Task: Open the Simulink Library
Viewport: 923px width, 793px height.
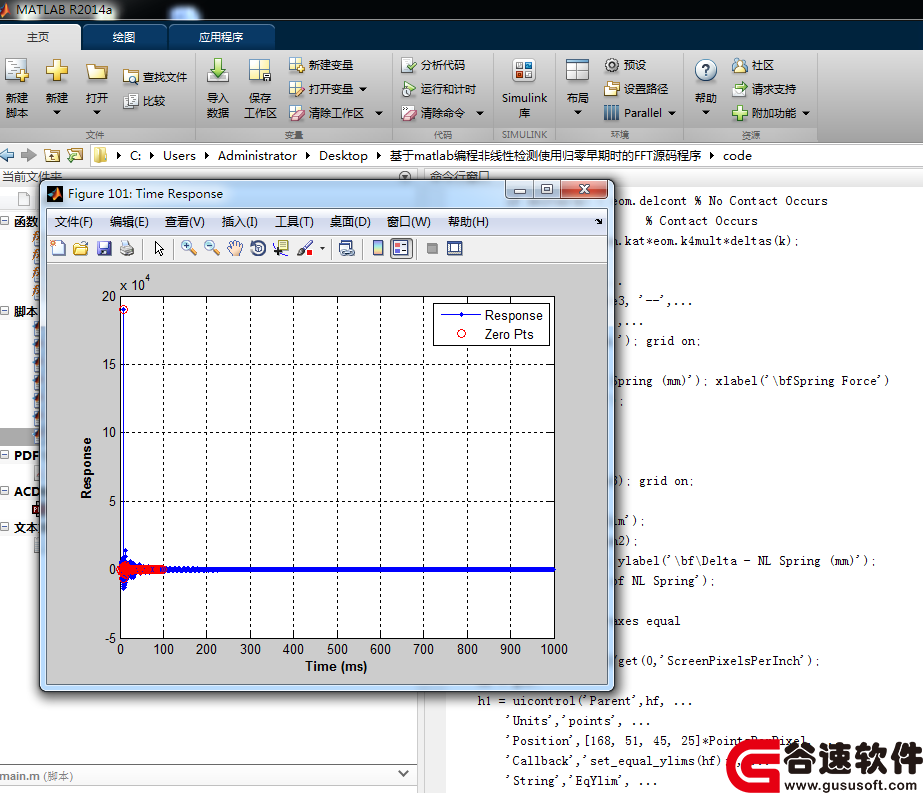Action: point(524,89)
